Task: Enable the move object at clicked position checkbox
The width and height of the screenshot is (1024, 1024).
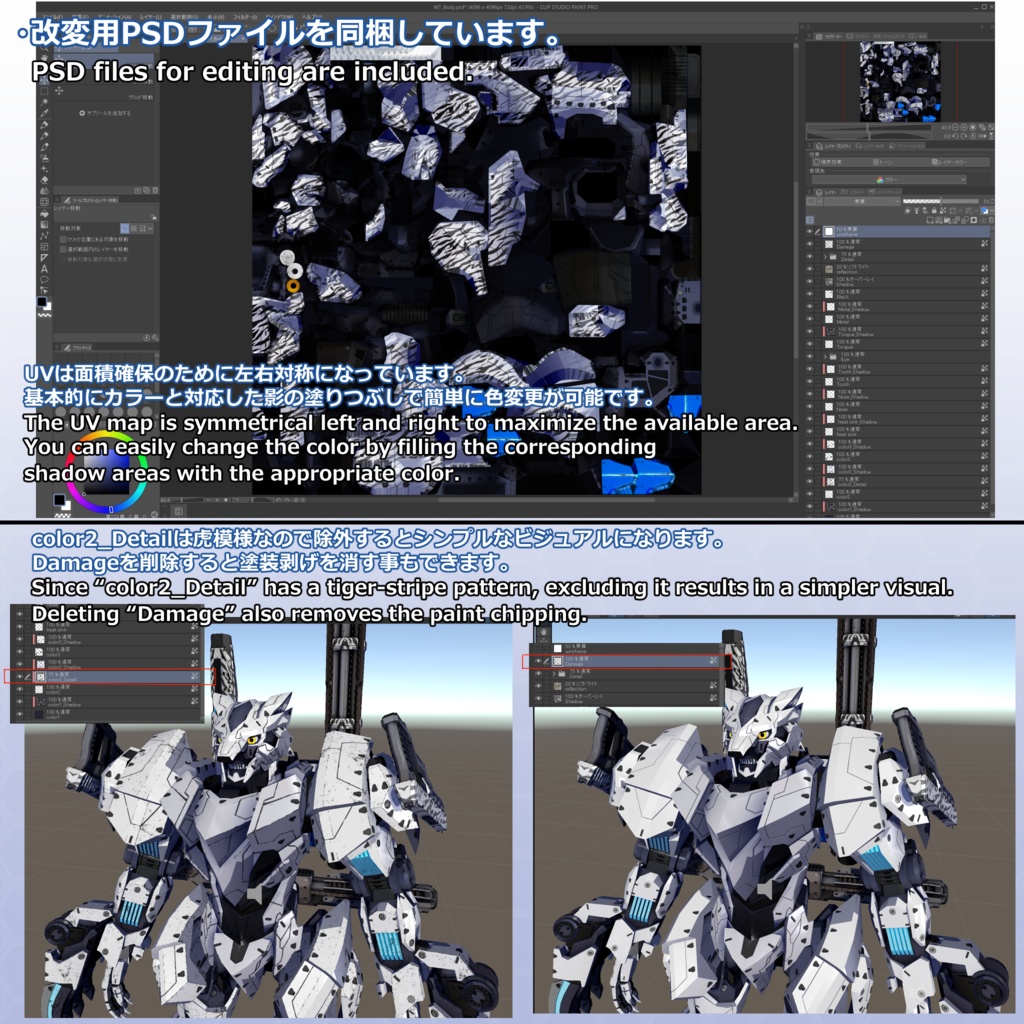Action: coord(63,240)
